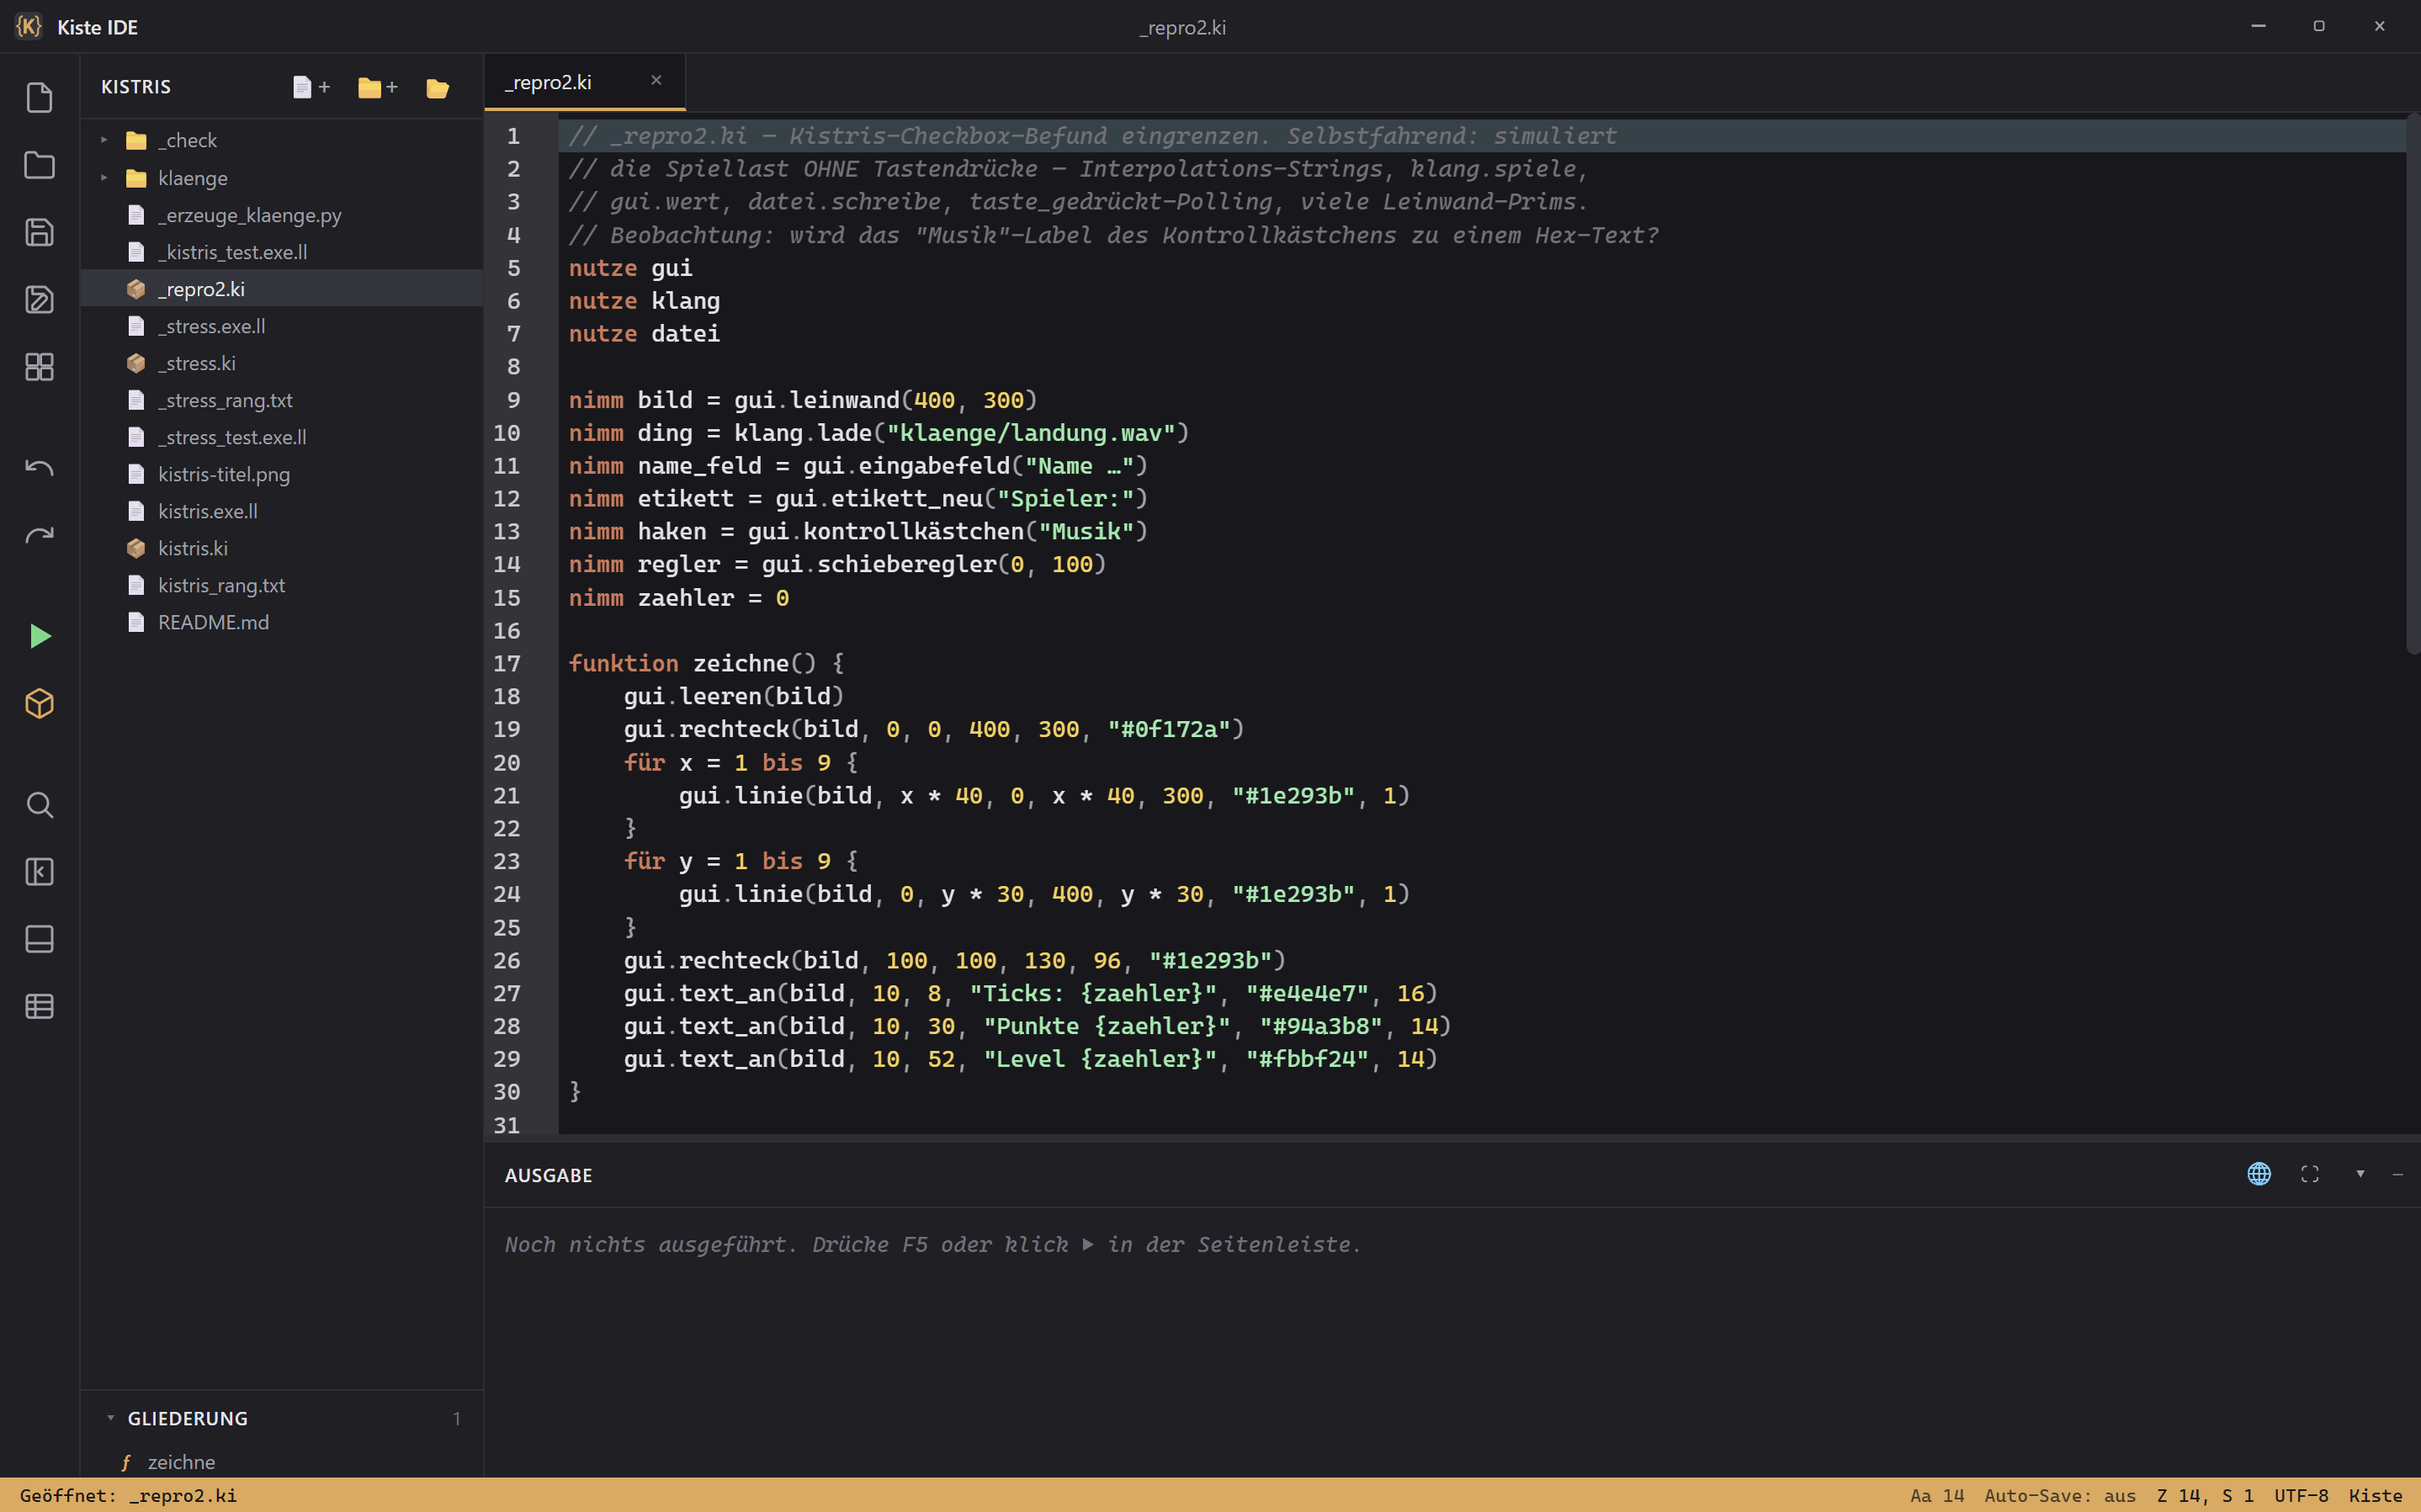Toggle the bottom panel layout icon
Viewport: 2421px width, 1512px height.
pos(40,939)
